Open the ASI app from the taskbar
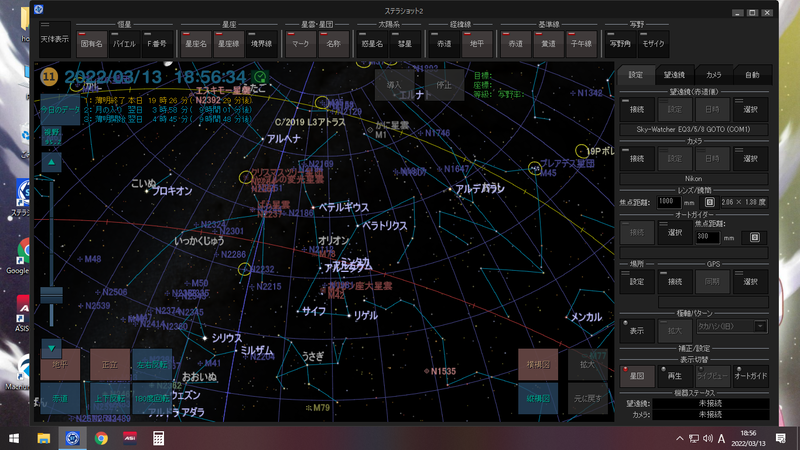The height and width of the screenshot is (450, 800). (130, 438)
